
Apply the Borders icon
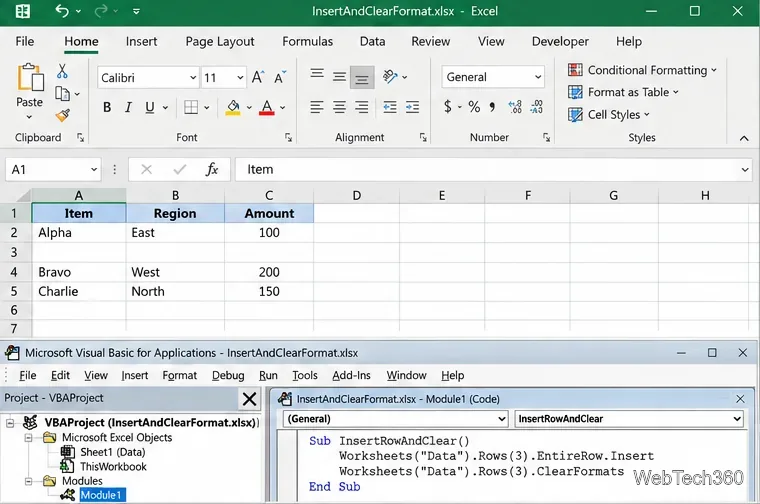click(191, 107)
